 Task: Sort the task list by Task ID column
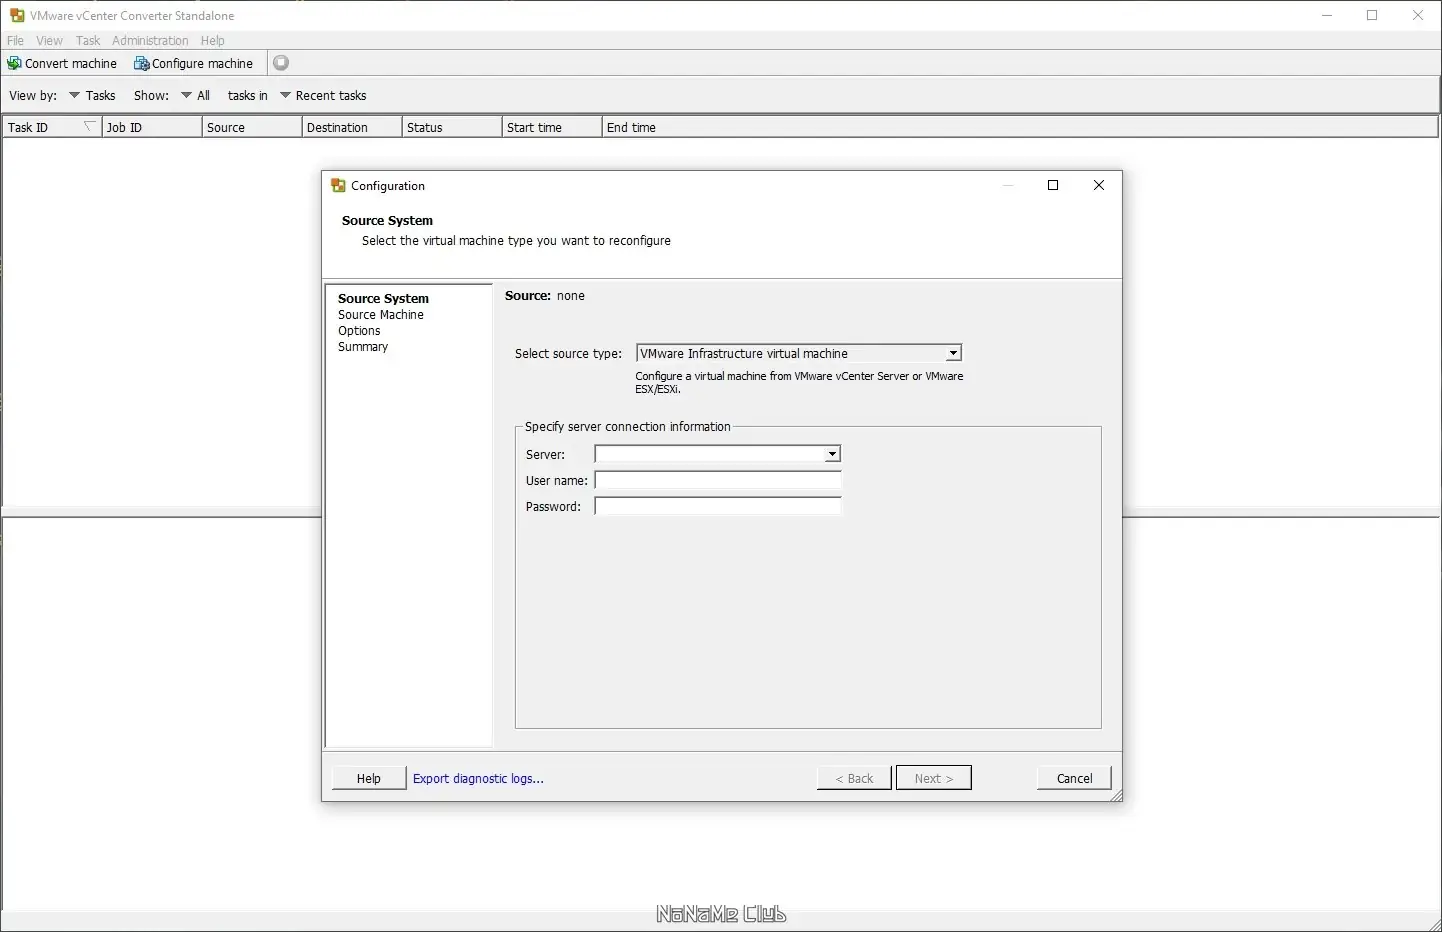point(52,127)
